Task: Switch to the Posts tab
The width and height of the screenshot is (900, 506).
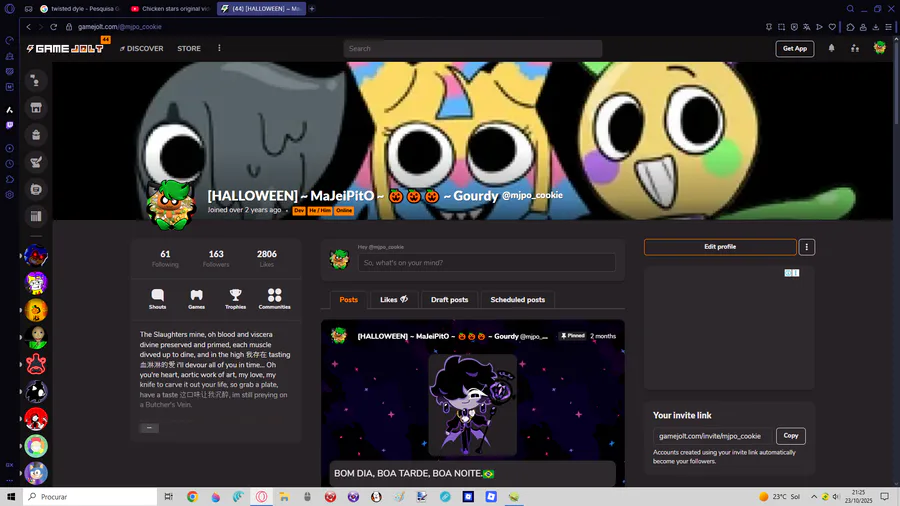Action: (348, 299)
